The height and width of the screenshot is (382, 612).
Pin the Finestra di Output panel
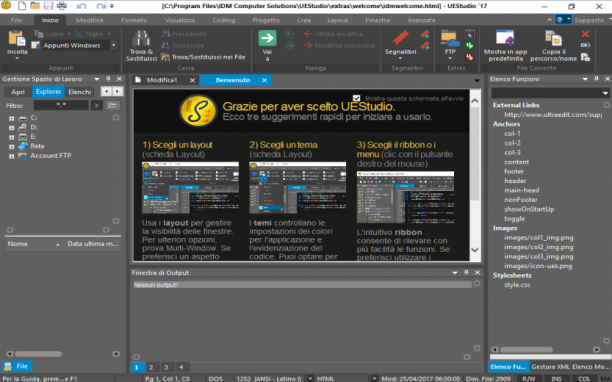coord(466,272)
